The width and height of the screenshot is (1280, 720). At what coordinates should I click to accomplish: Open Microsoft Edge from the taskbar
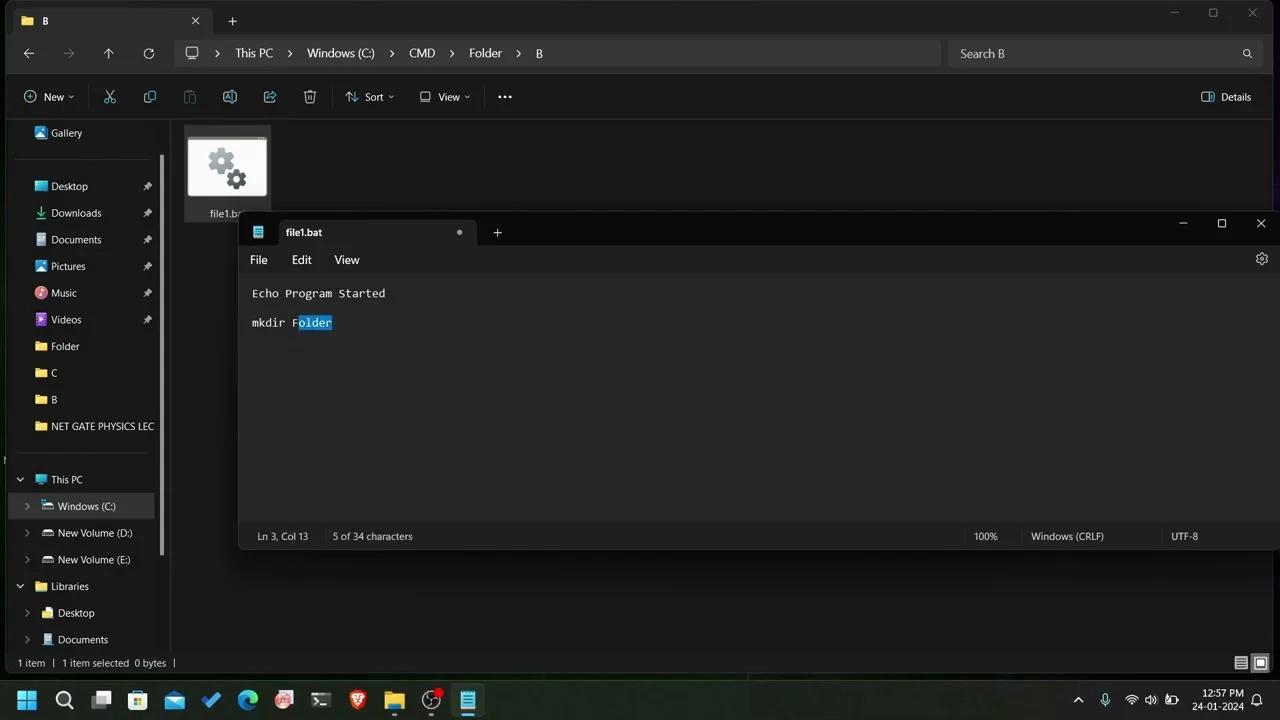(247, 700)
